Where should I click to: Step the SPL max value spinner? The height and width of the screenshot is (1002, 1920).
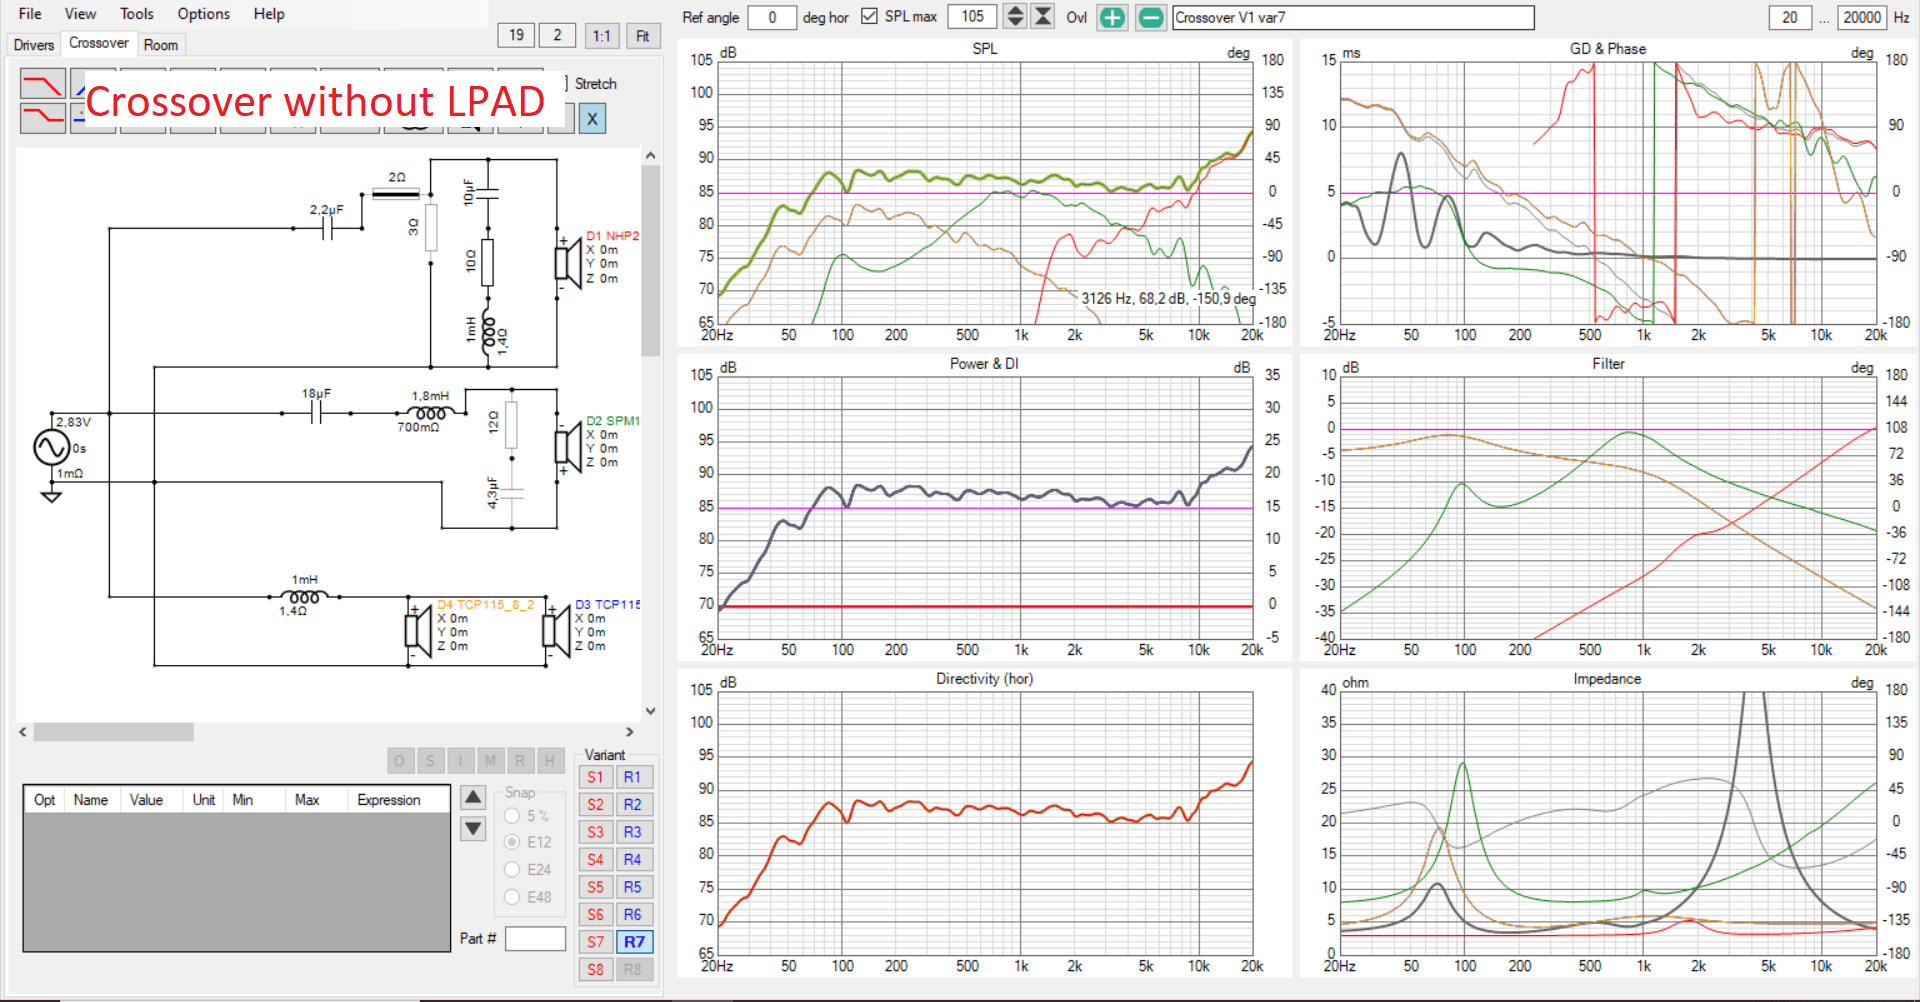tap(1014, 16)
